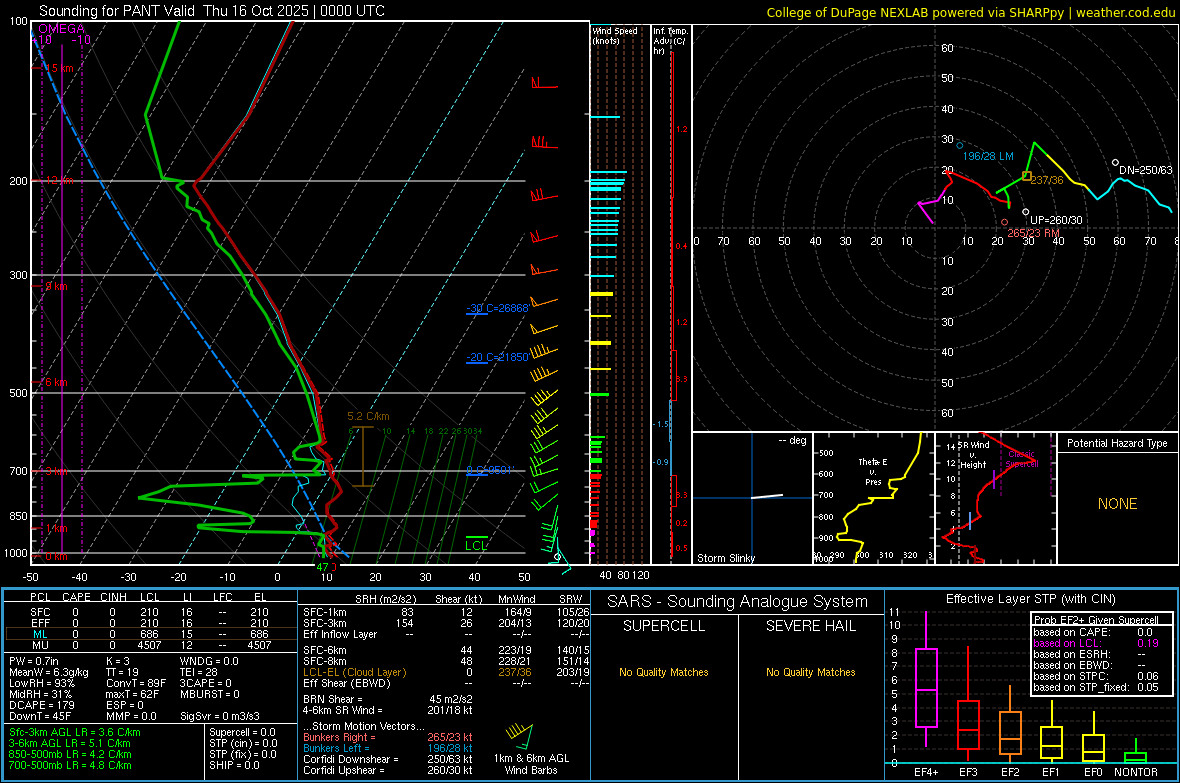This screenshot has width=1180, height=783.
Task: Click the 'Potential Hazard Type' header
Action: [x=1117, y=443]
